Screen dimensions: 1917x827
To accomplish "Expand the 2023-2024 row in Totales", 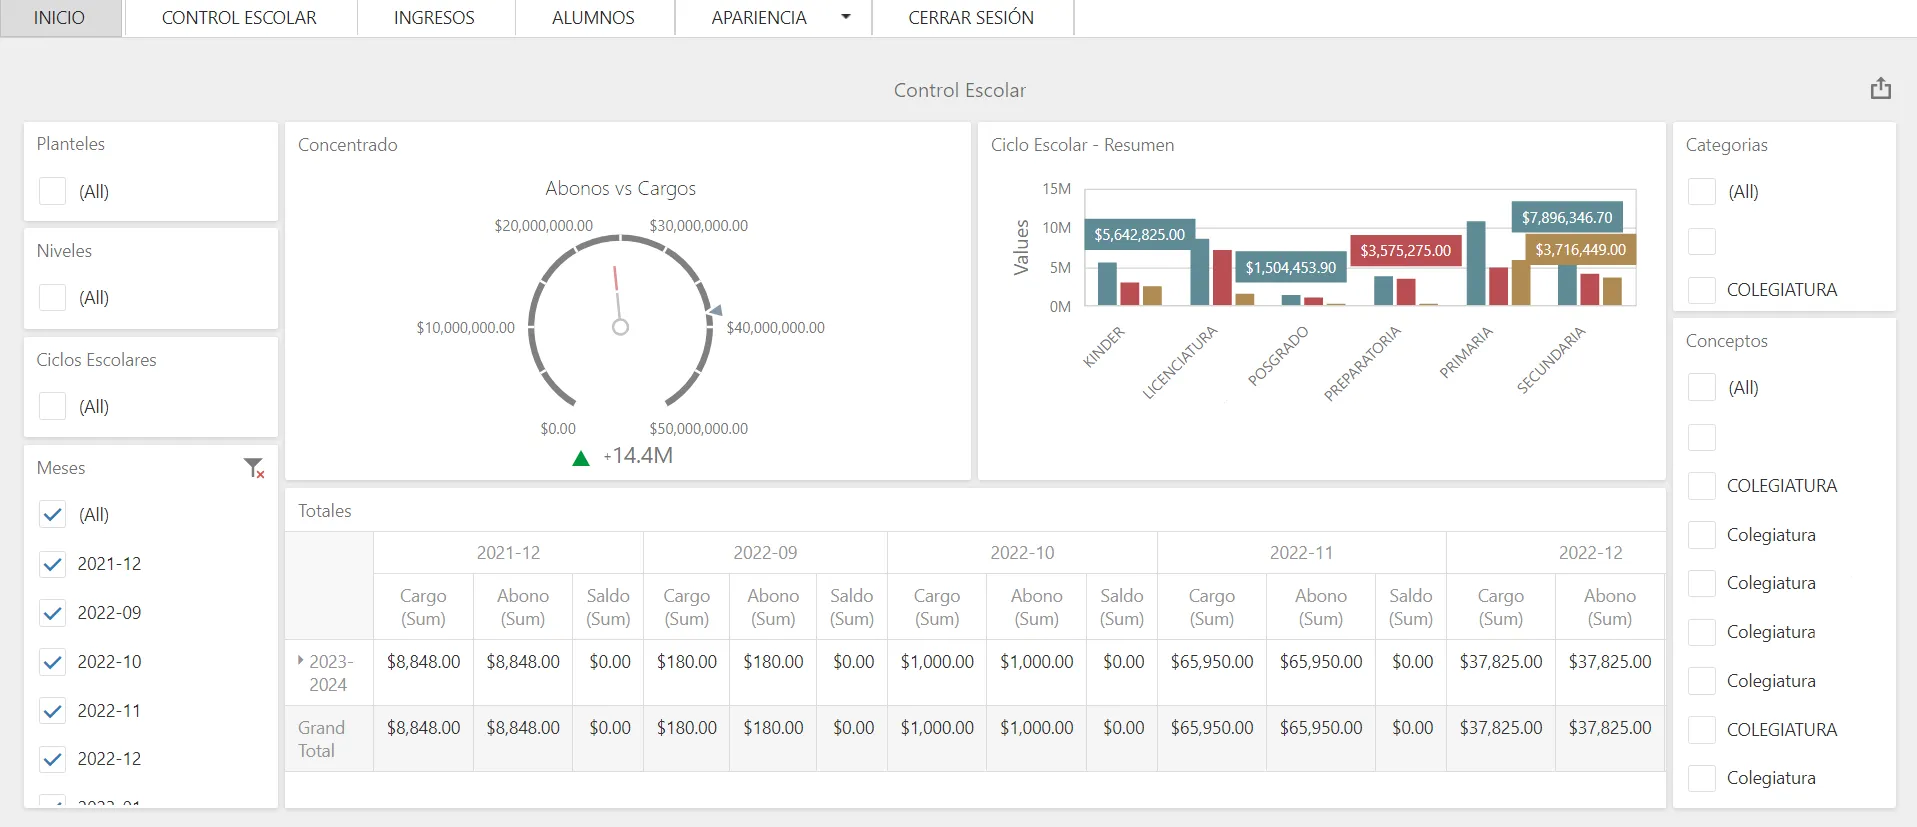I will 300,661.
